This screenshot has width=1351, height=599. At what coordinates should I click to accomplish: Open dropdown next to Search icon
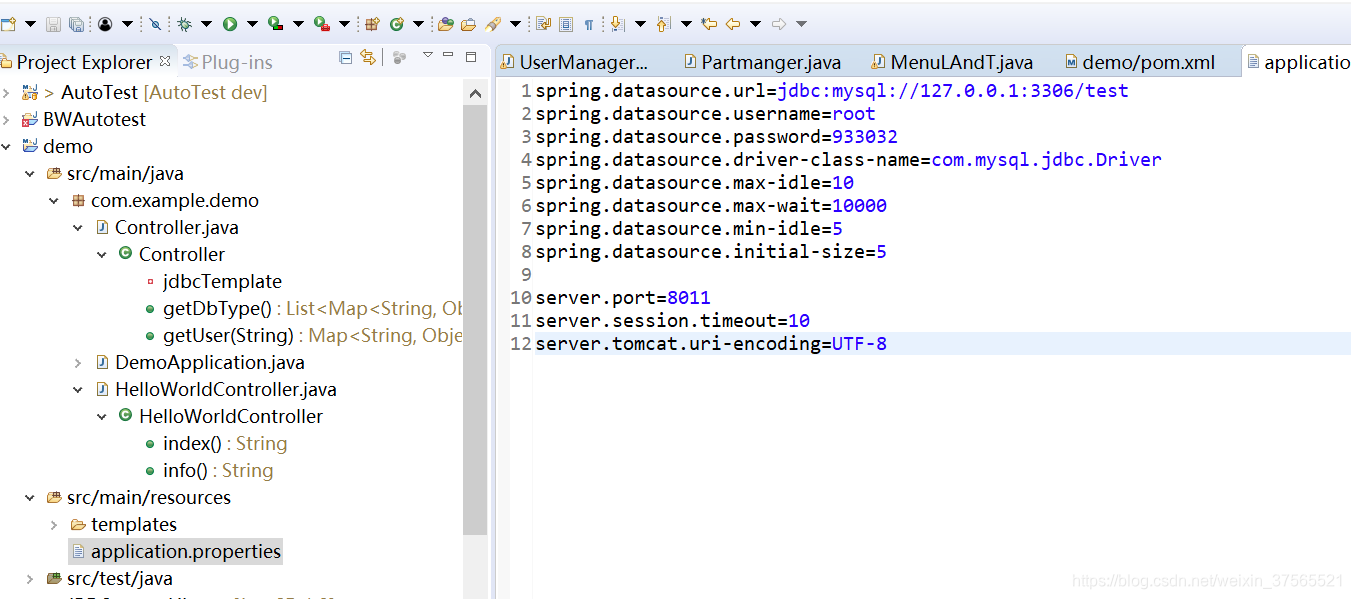(x=515, y=23)
